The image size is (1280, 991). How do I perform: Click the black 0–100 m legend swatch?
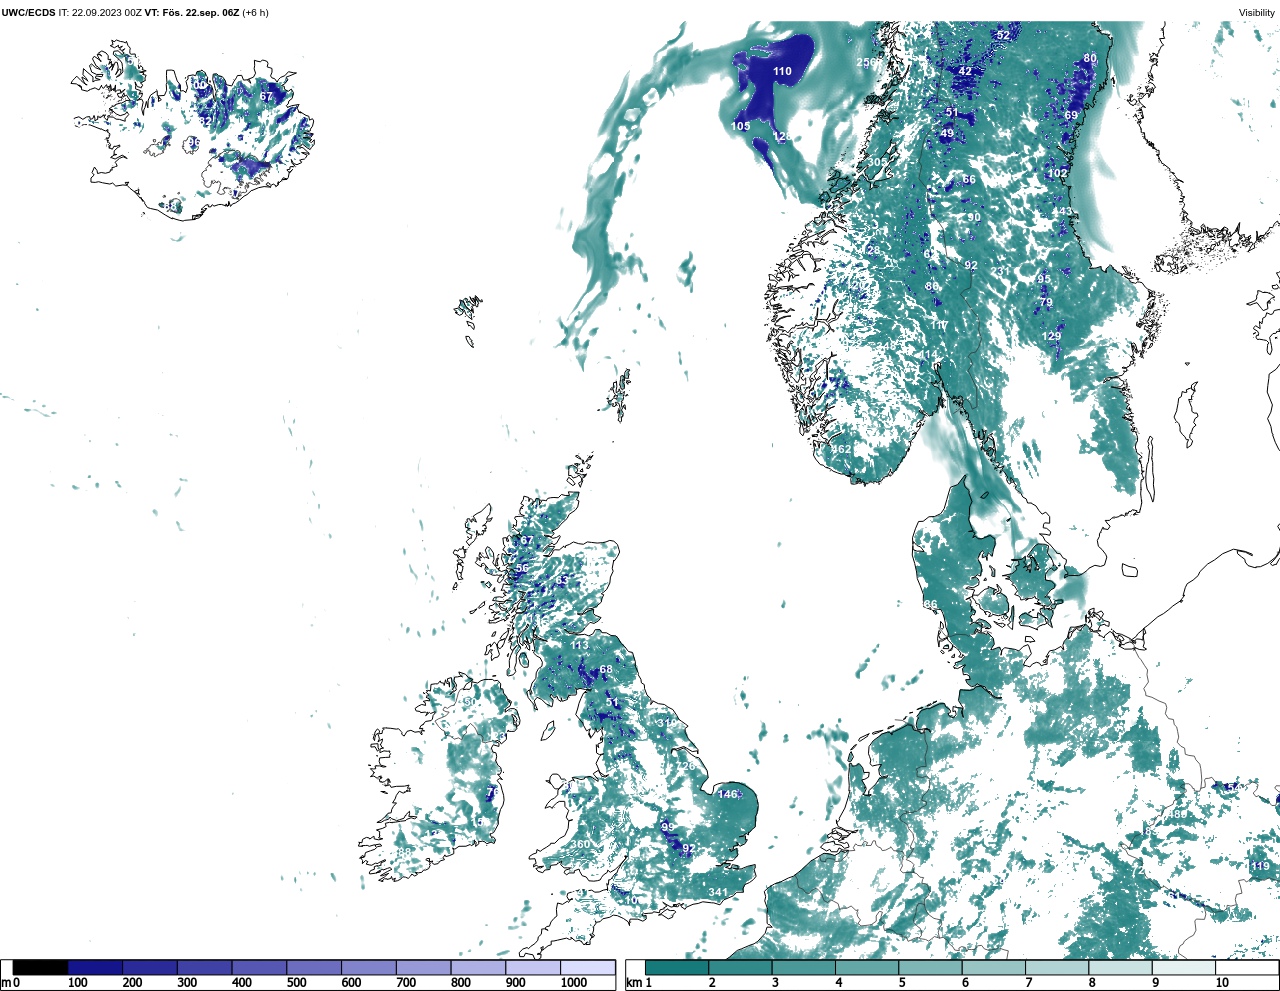41,968
